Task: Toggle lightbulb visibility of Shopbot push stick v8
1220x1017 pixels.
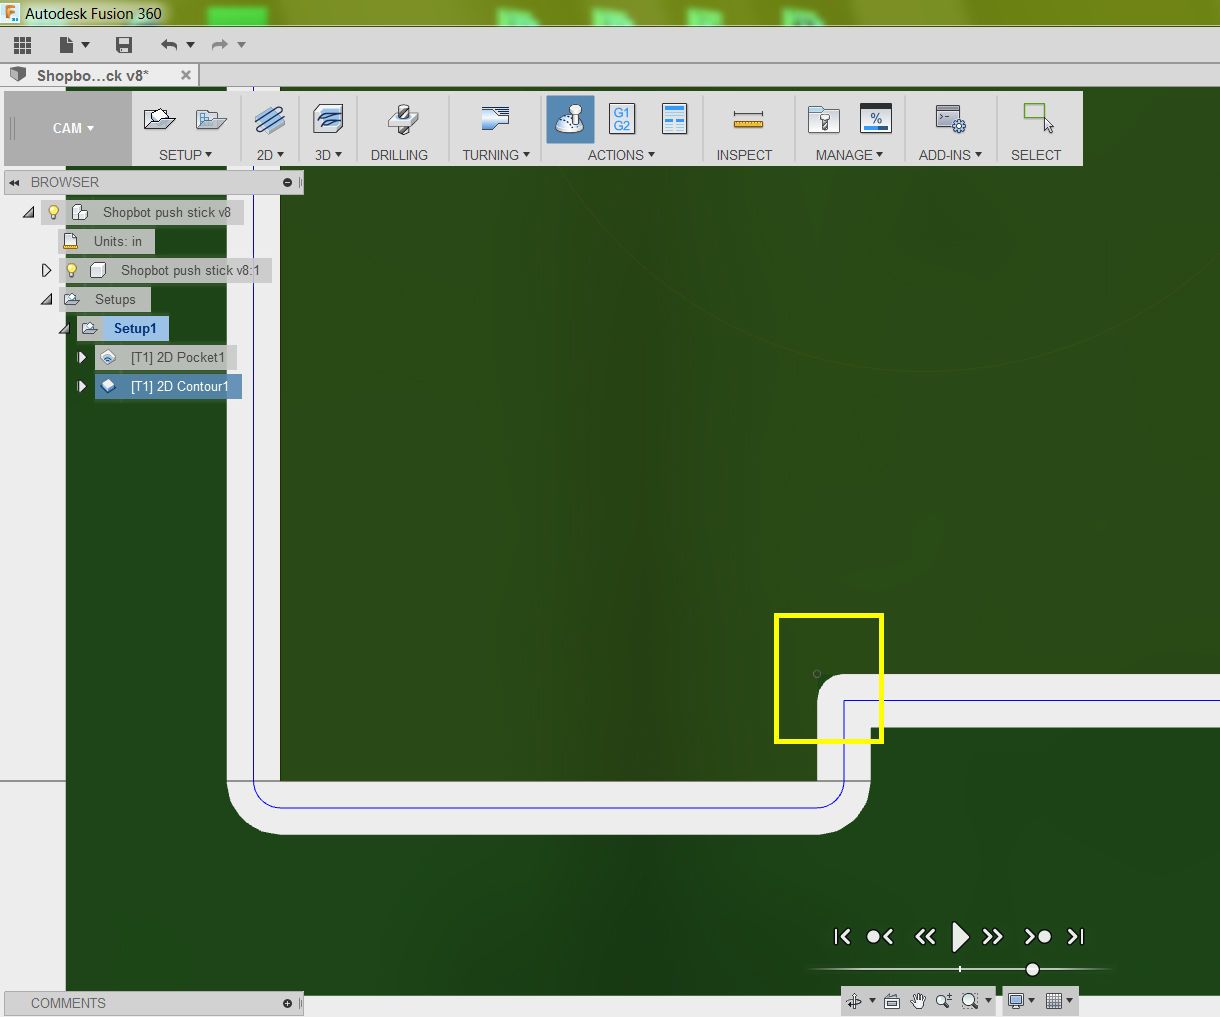Action: [54, 212]
